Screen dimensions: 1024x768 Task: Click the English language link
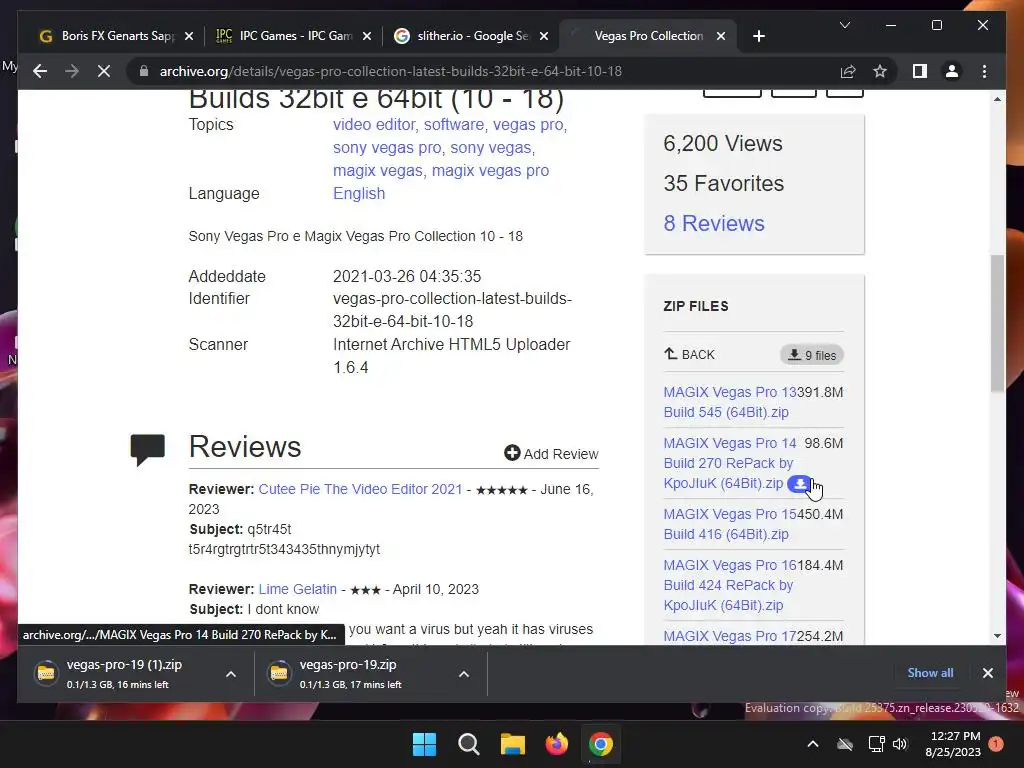click(359, 193)
